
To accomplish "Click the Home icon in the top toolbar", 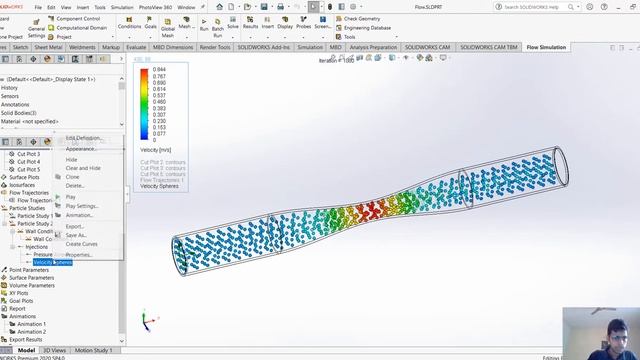I will click(x=220, y=7).
